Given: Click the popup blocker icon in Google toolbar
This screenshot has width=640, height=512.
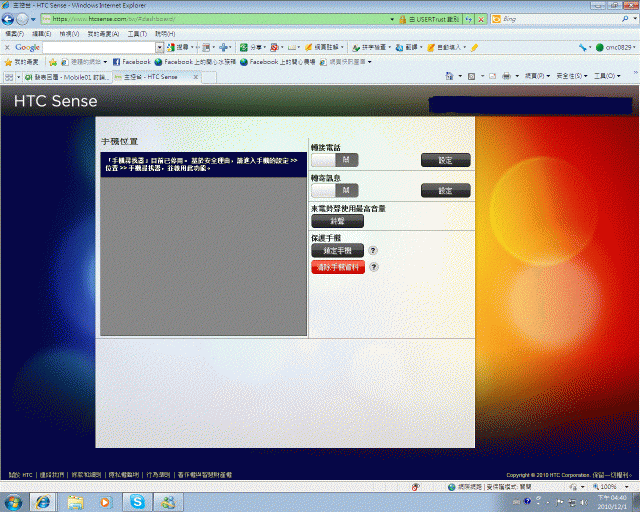Looking at the screenshot, I should pyautogui.click(x=274, y=47).
